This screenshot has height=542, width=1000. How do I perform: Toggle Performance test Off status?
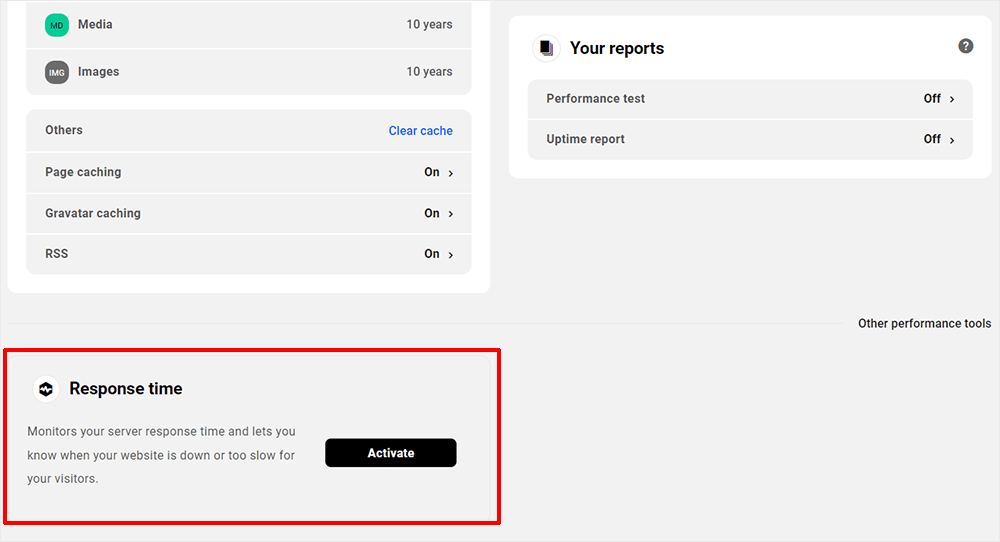point(932,98)
